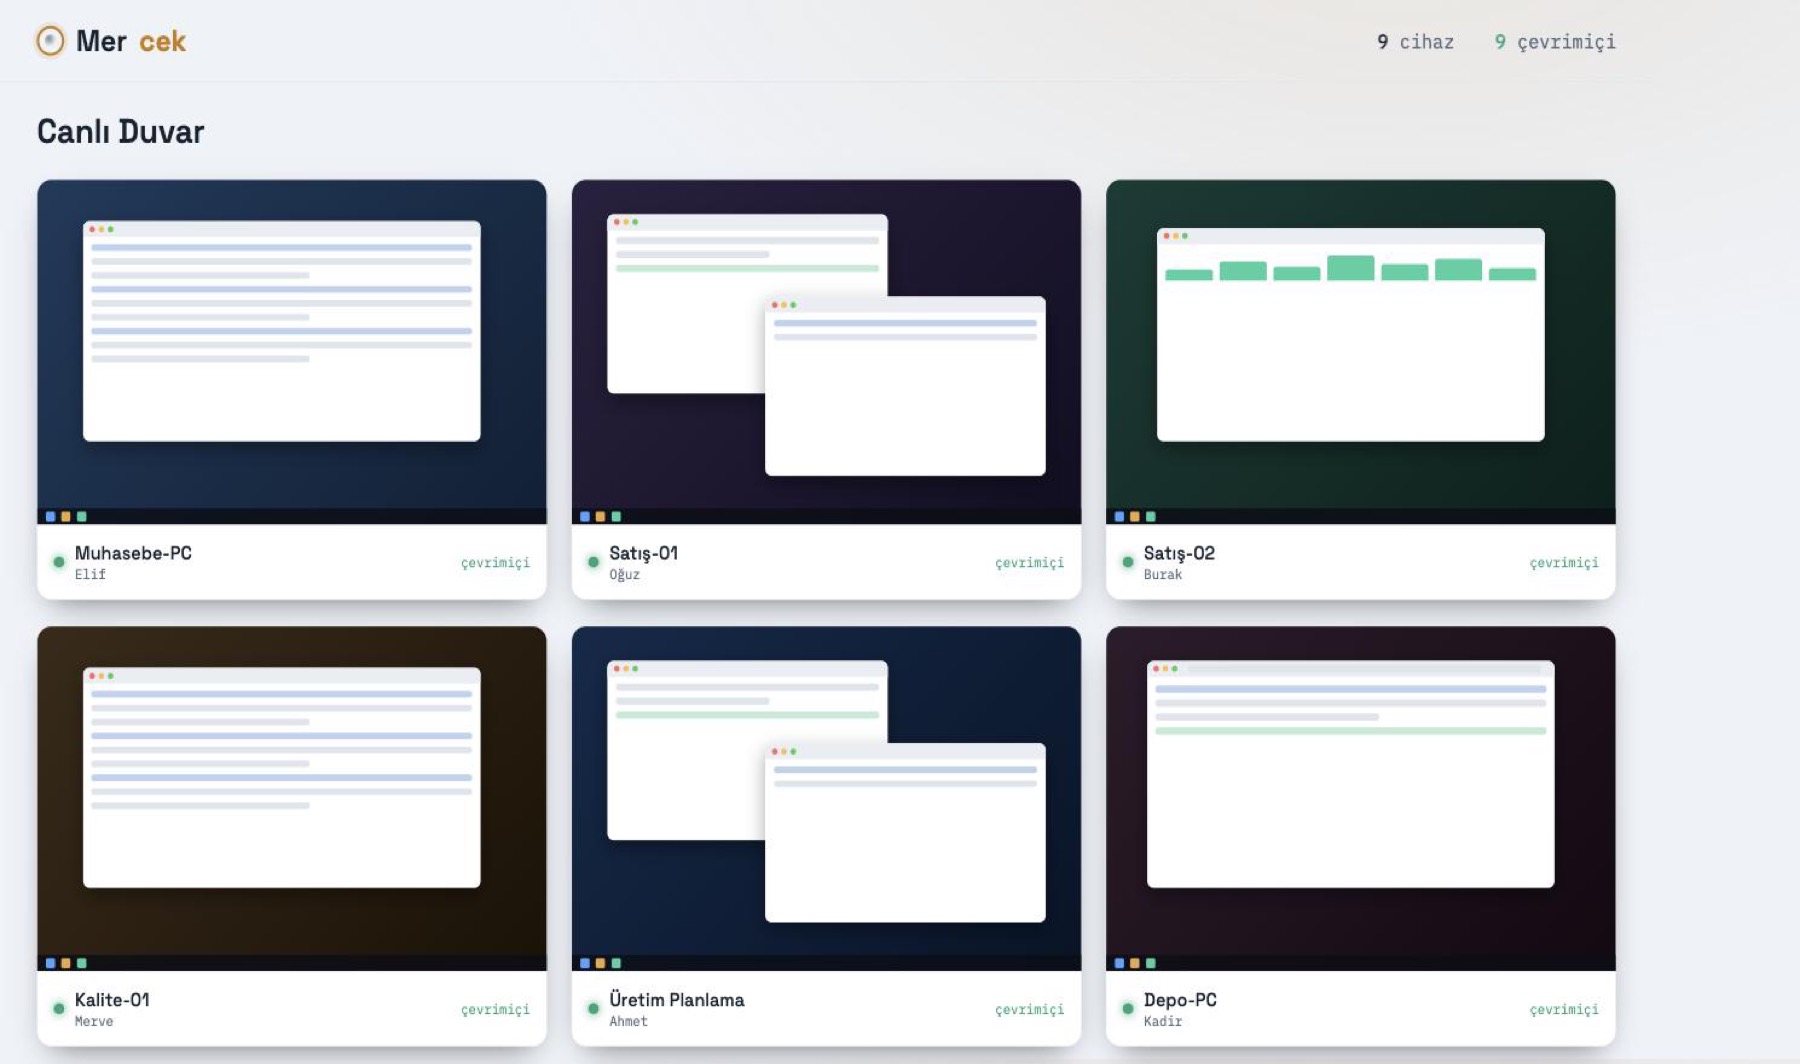1800x1064 pixels.
Task: Click the 9 cihaz counter in the header
Action: (1415, 42)
